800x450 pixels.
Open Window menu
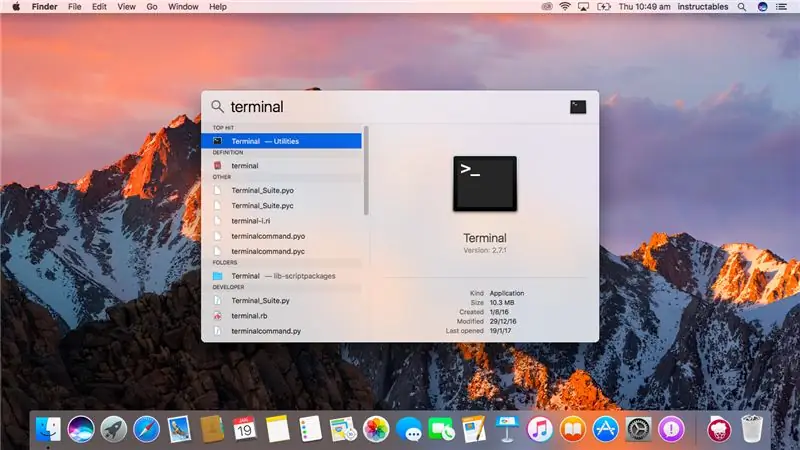(183, 7)
